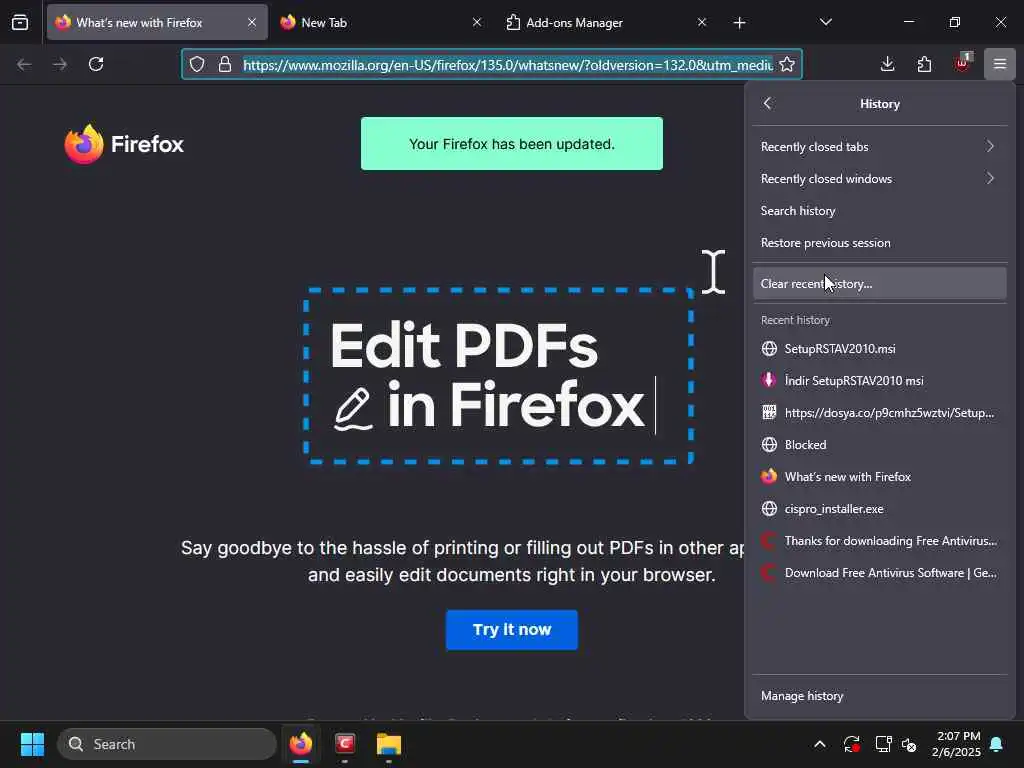
Task: Open tracking protection shield icon
Action: pos(197,64)
